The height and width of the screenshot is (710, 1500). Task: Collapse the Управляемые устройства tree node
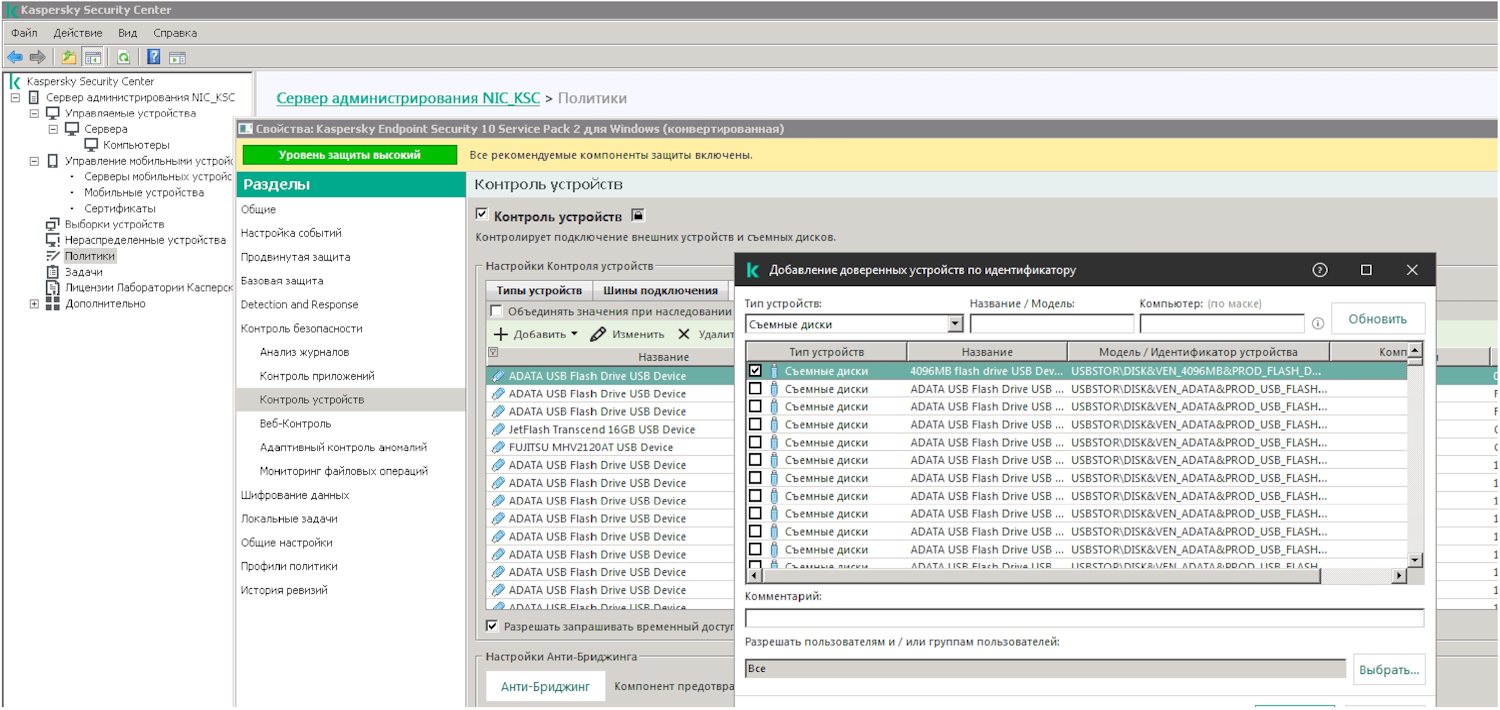[x=35, y=114]
